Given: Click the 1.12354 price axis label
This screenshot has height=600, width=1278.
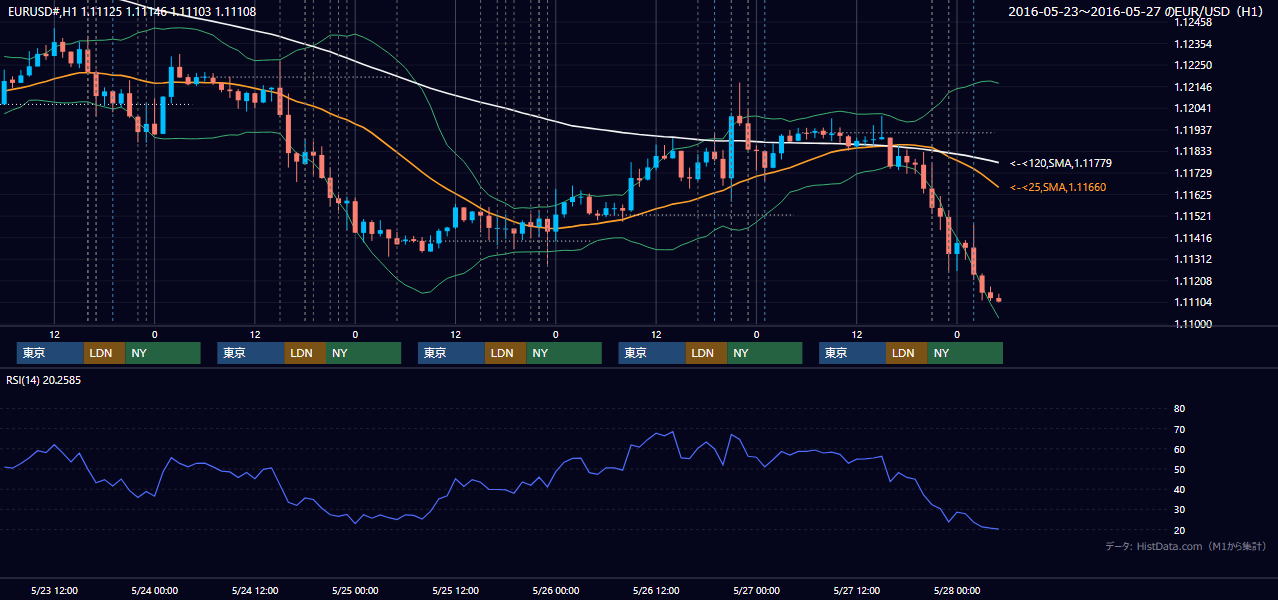Looking at the screenshot, I should [x=1193, y=44].
